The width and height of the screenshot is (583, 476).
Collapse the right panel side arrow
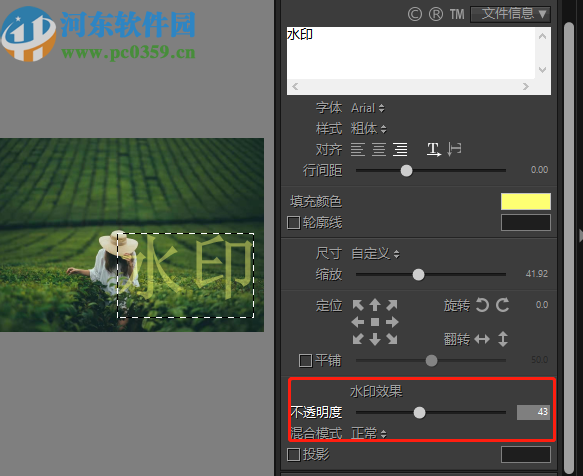pyautogui.click(x=580, y=236)
